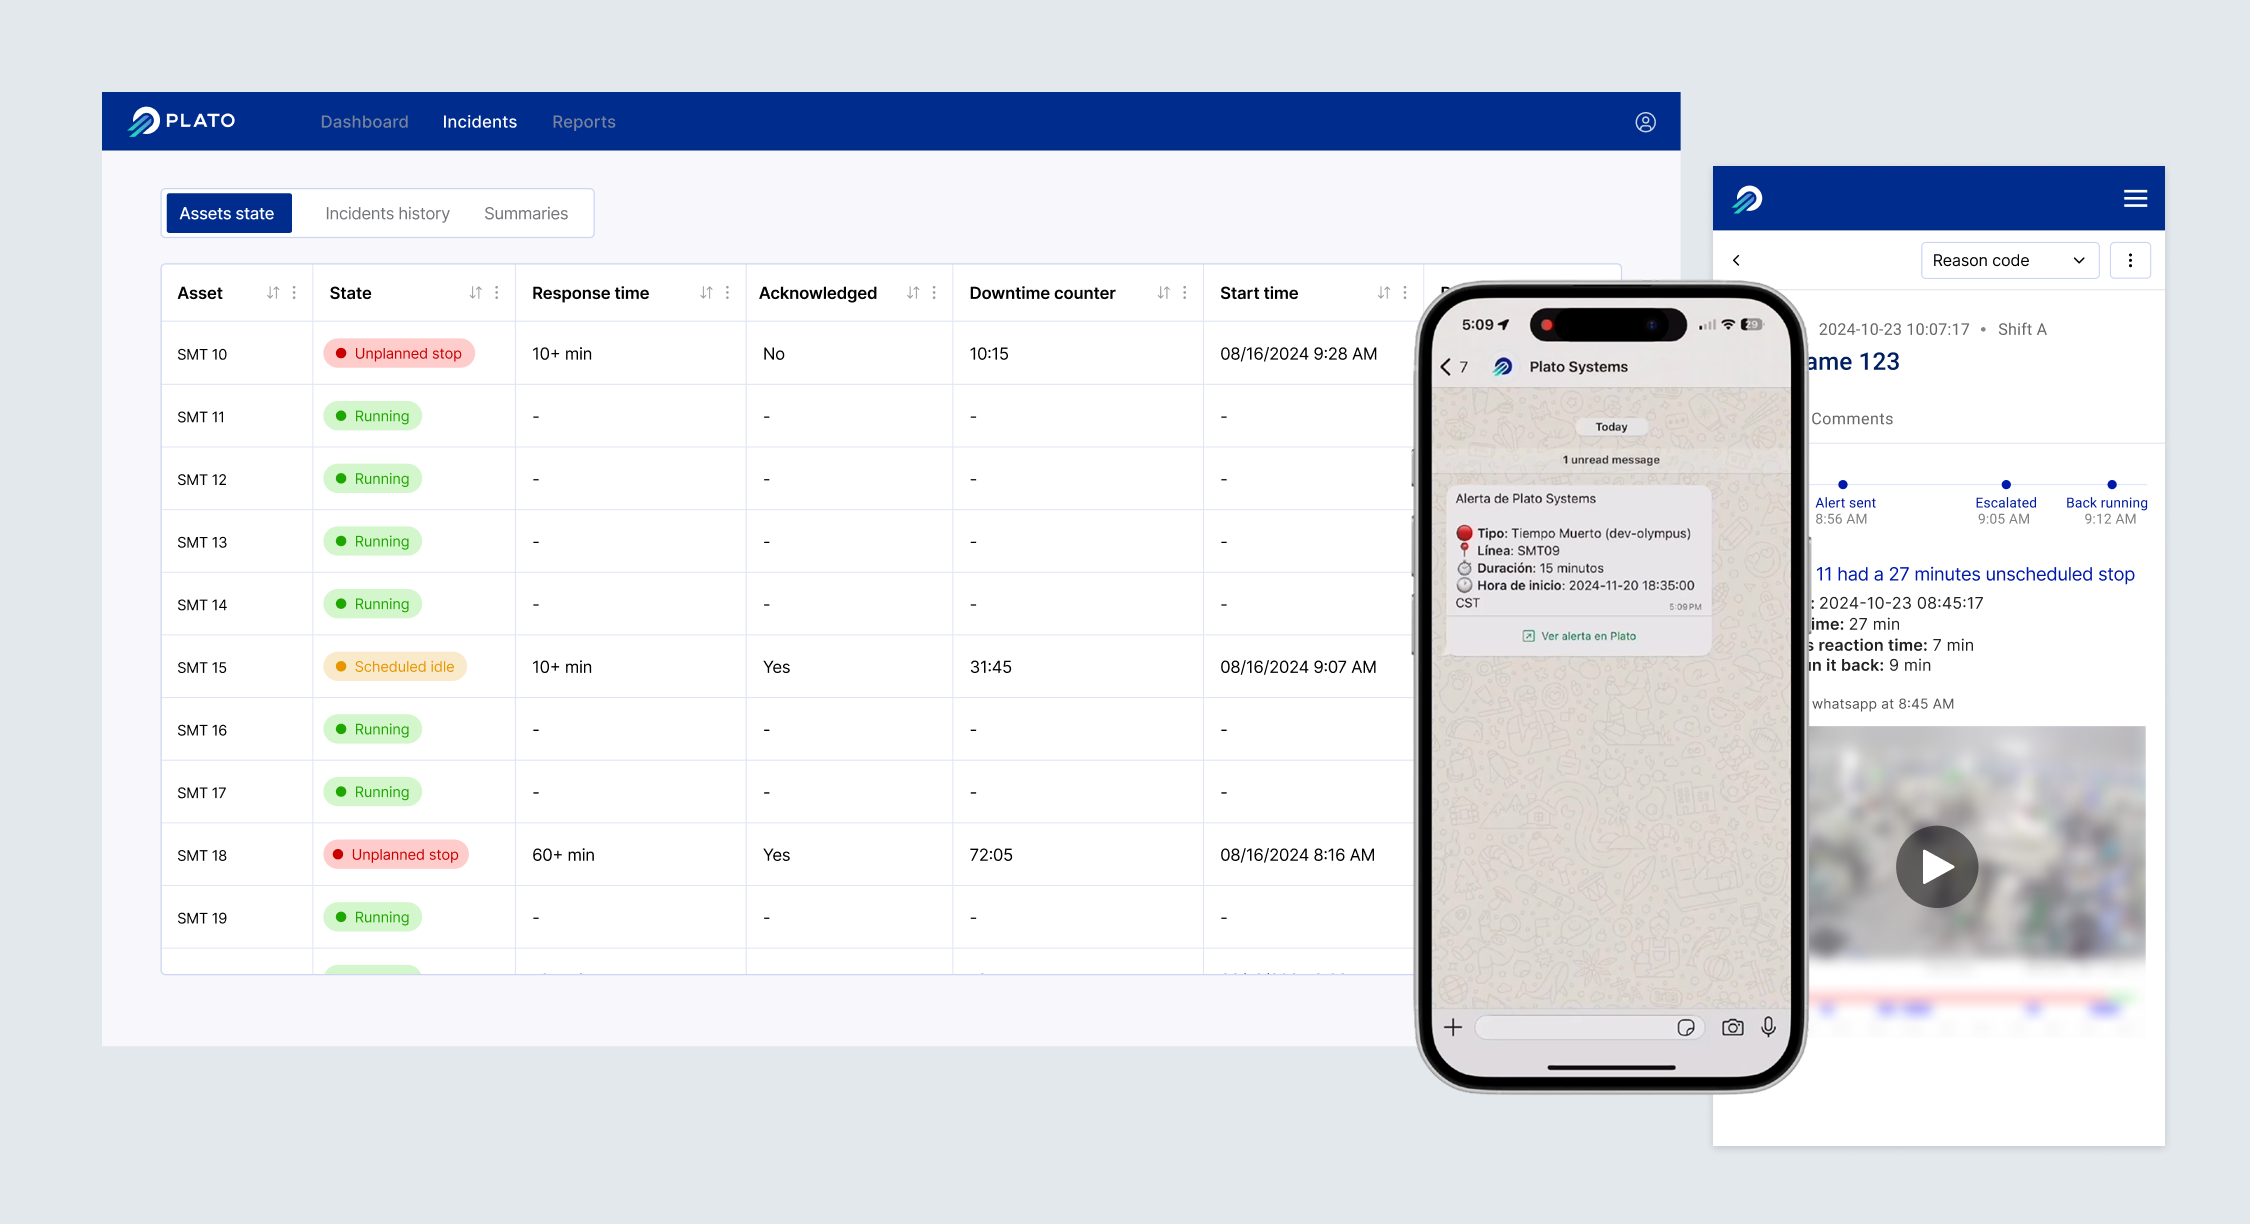Sort the Start time column
2250x1224 pixels.
(1384, 293)
